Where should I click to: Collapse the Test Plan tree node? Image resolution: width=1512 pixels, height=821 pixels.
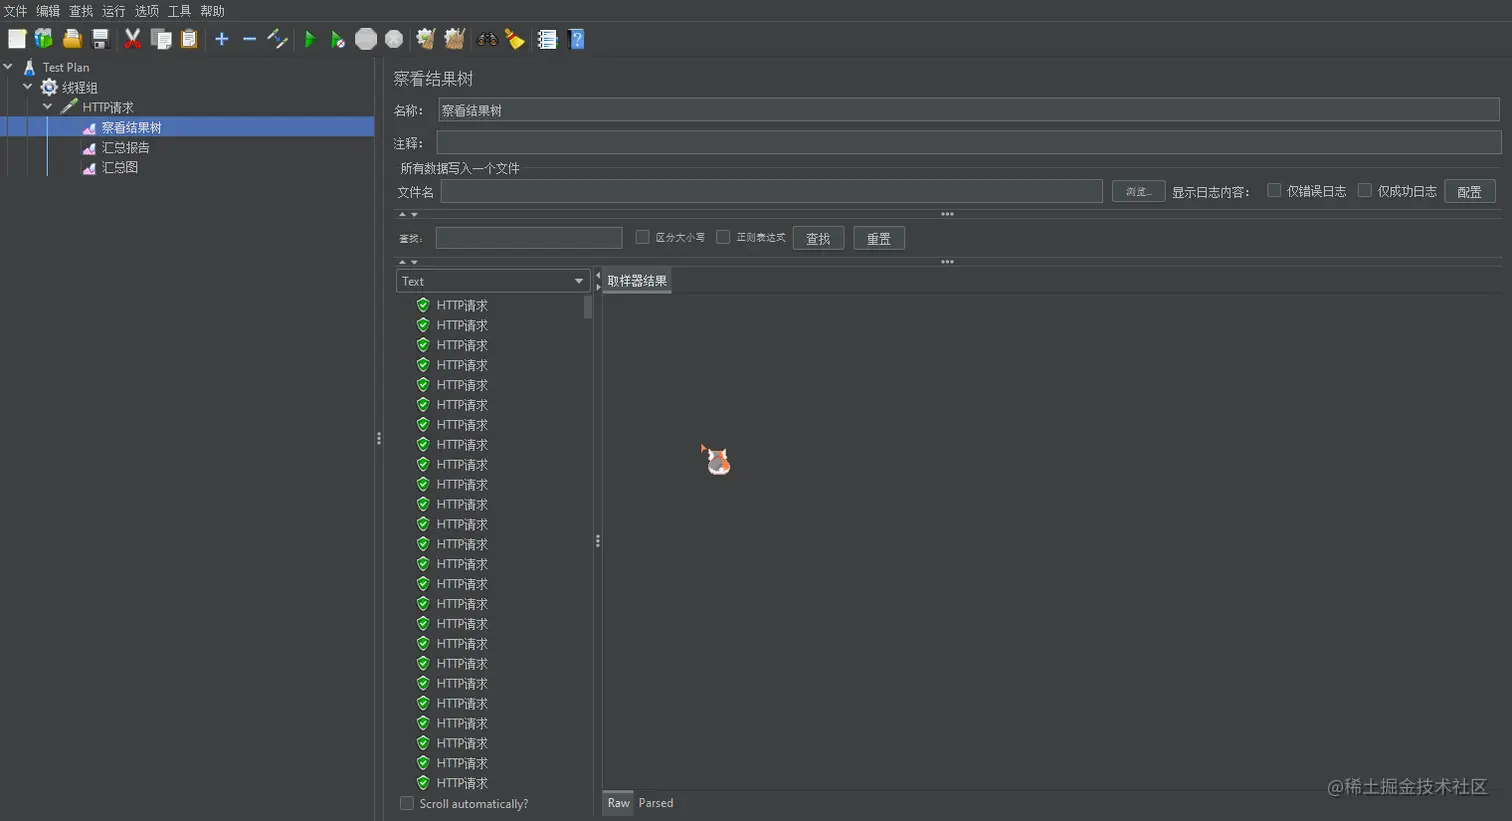(x=8, y=67)
